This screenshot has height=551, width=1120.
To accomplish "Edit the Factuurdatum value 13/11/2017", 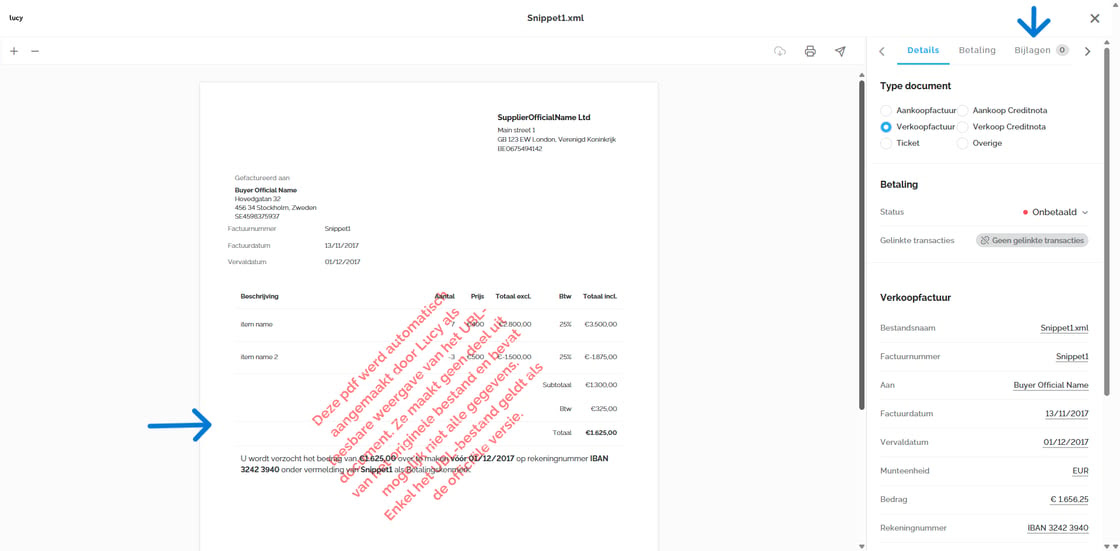I will [1066, 414].
